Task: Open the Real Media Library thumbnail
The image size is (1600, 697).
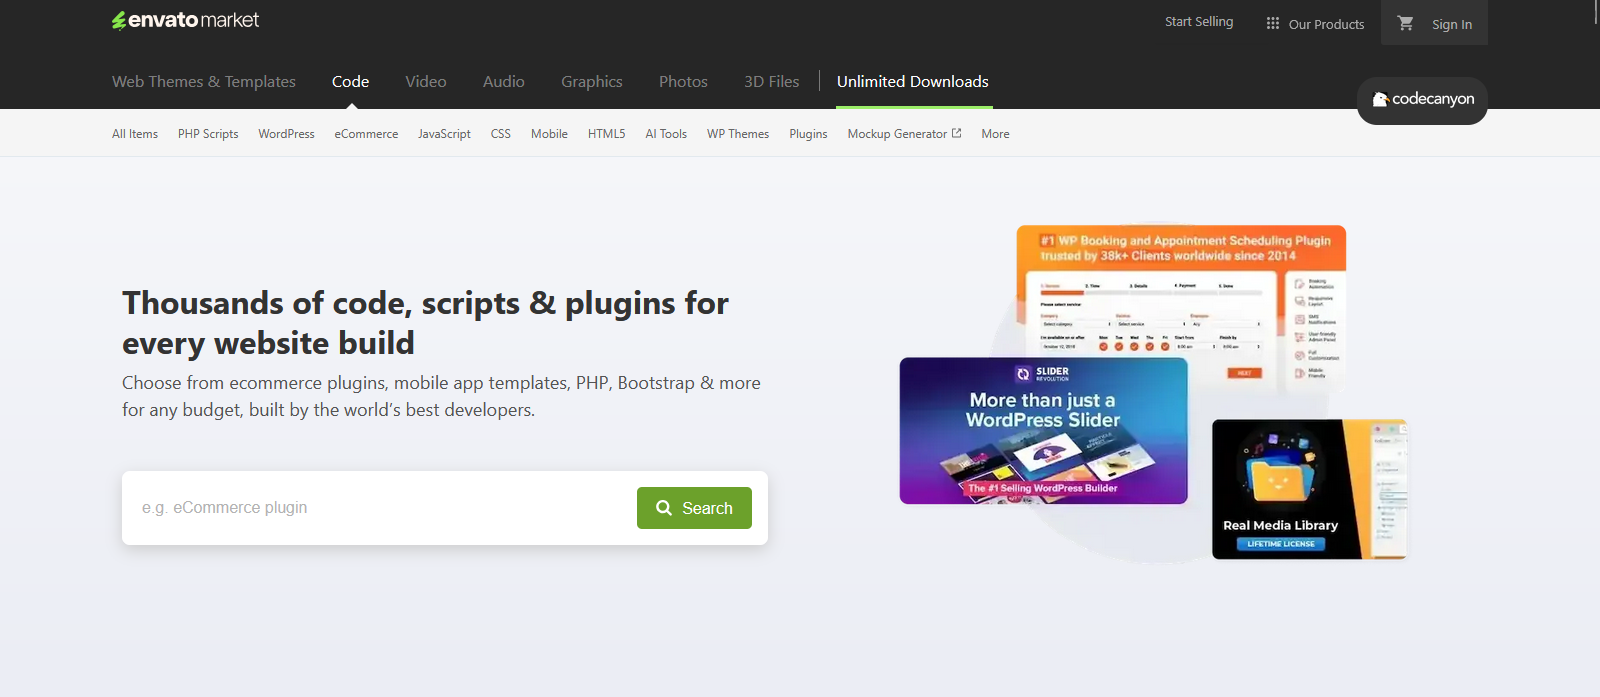Action: pos(1310,489)
